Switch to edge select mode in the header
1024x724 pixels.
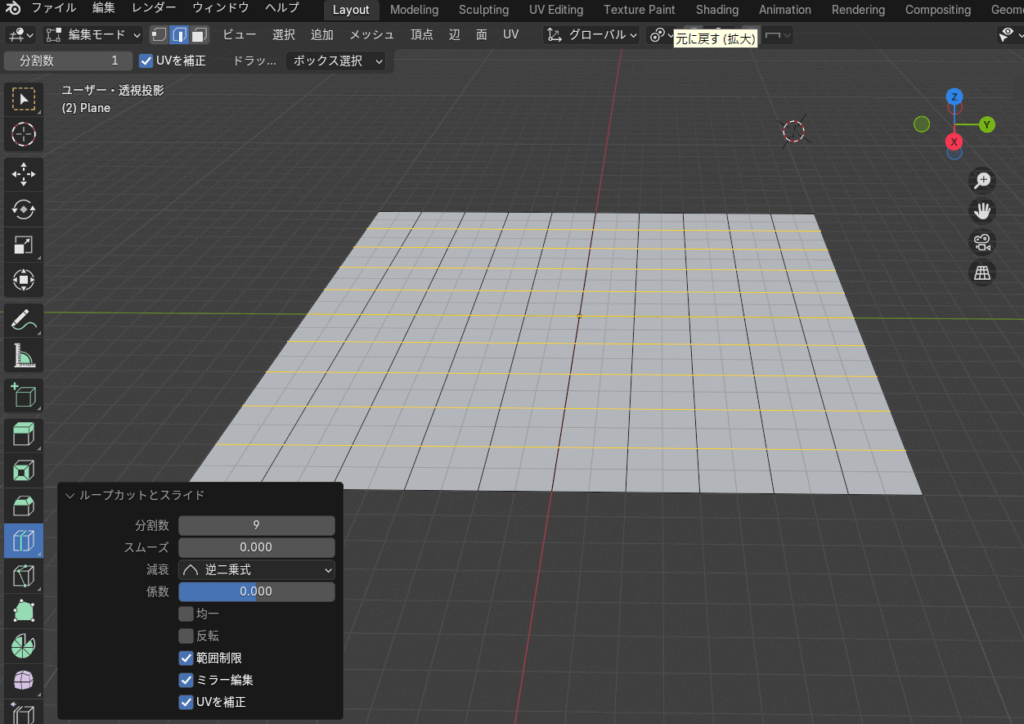[178, 35]
